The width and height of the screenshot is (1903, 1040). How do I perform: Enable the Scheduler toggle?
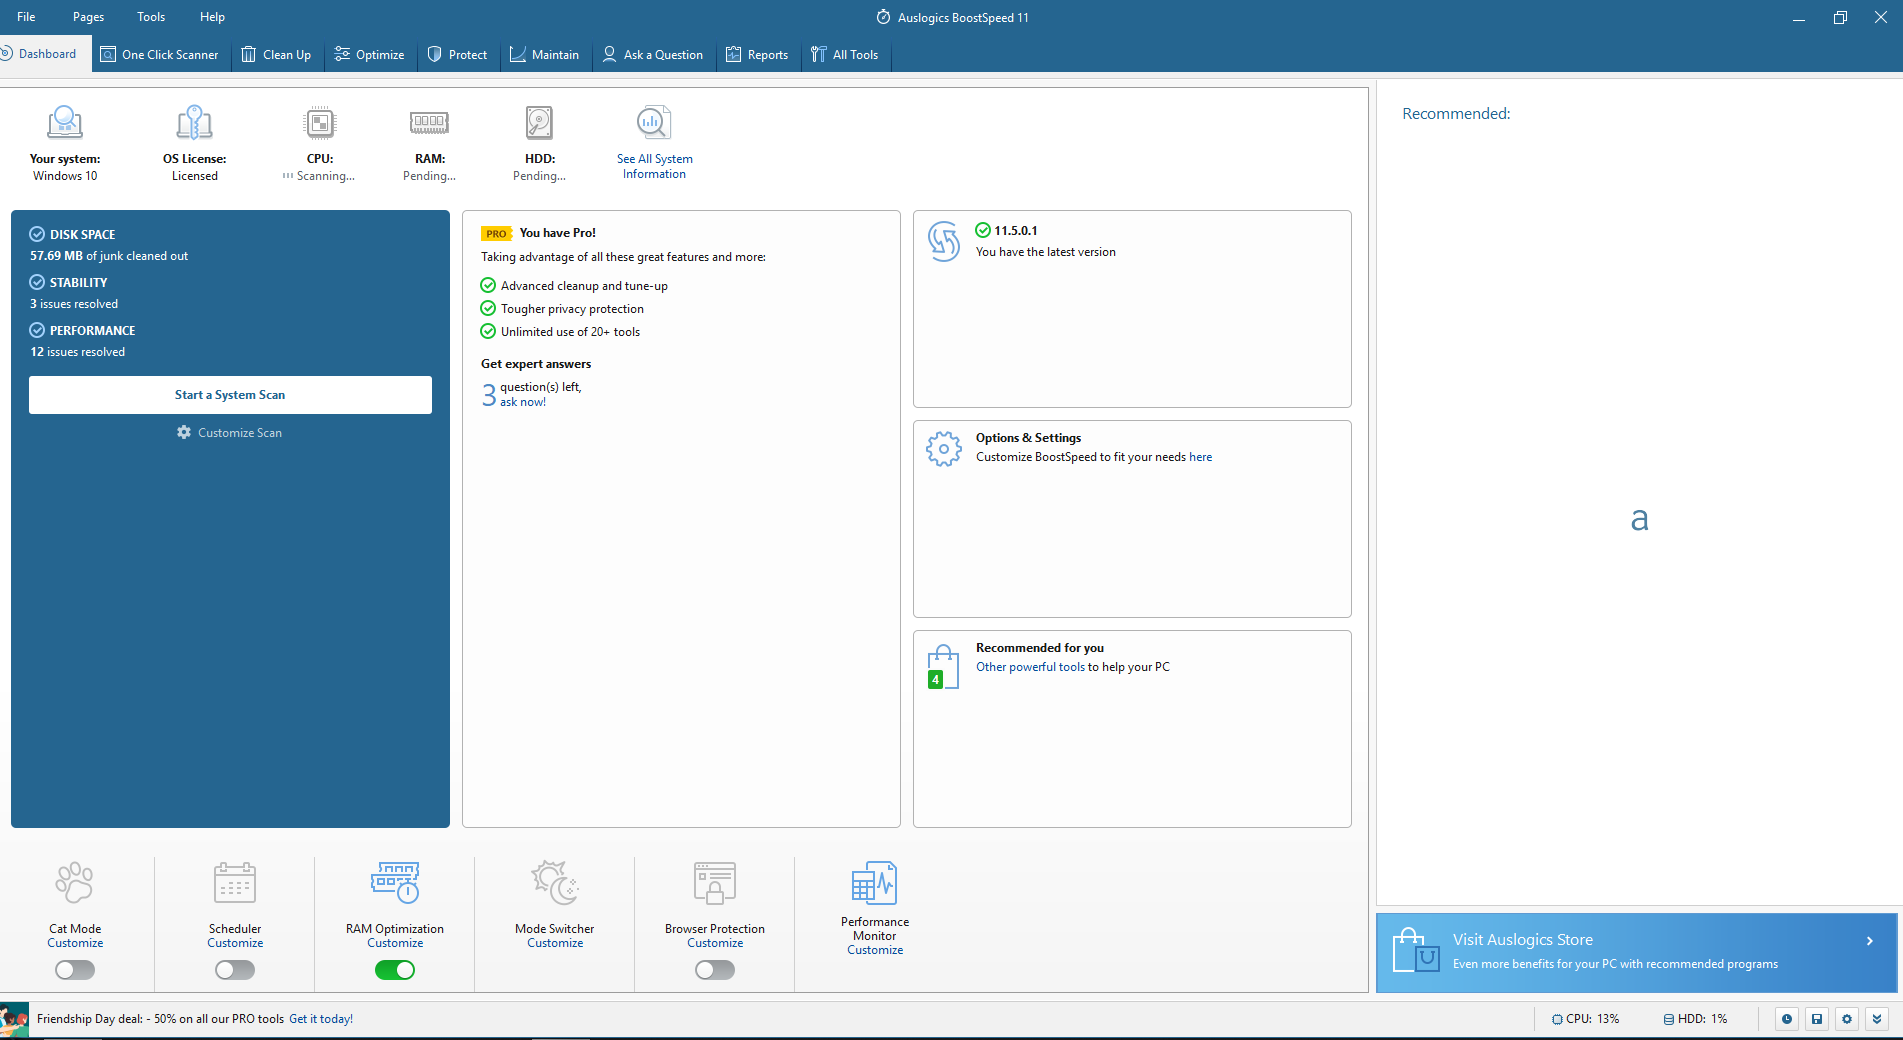(x=235, y=970)
